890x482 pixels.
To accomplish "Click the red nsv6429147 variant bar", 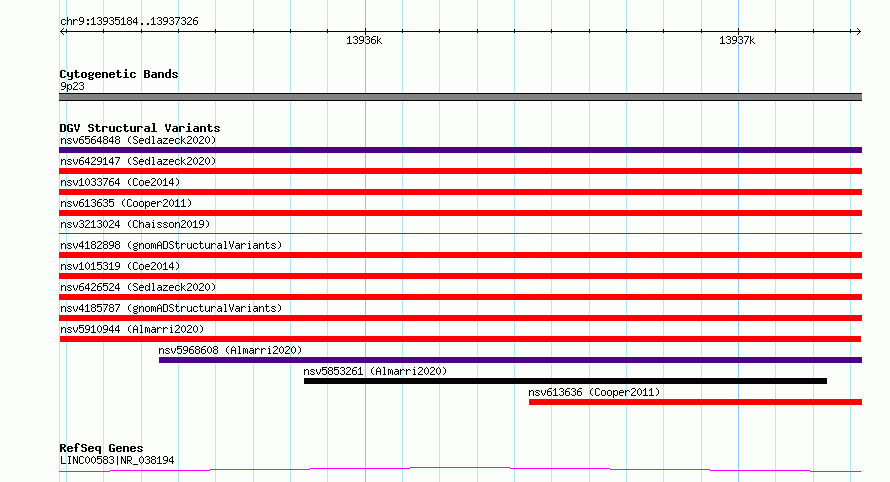I will [460, 171].
